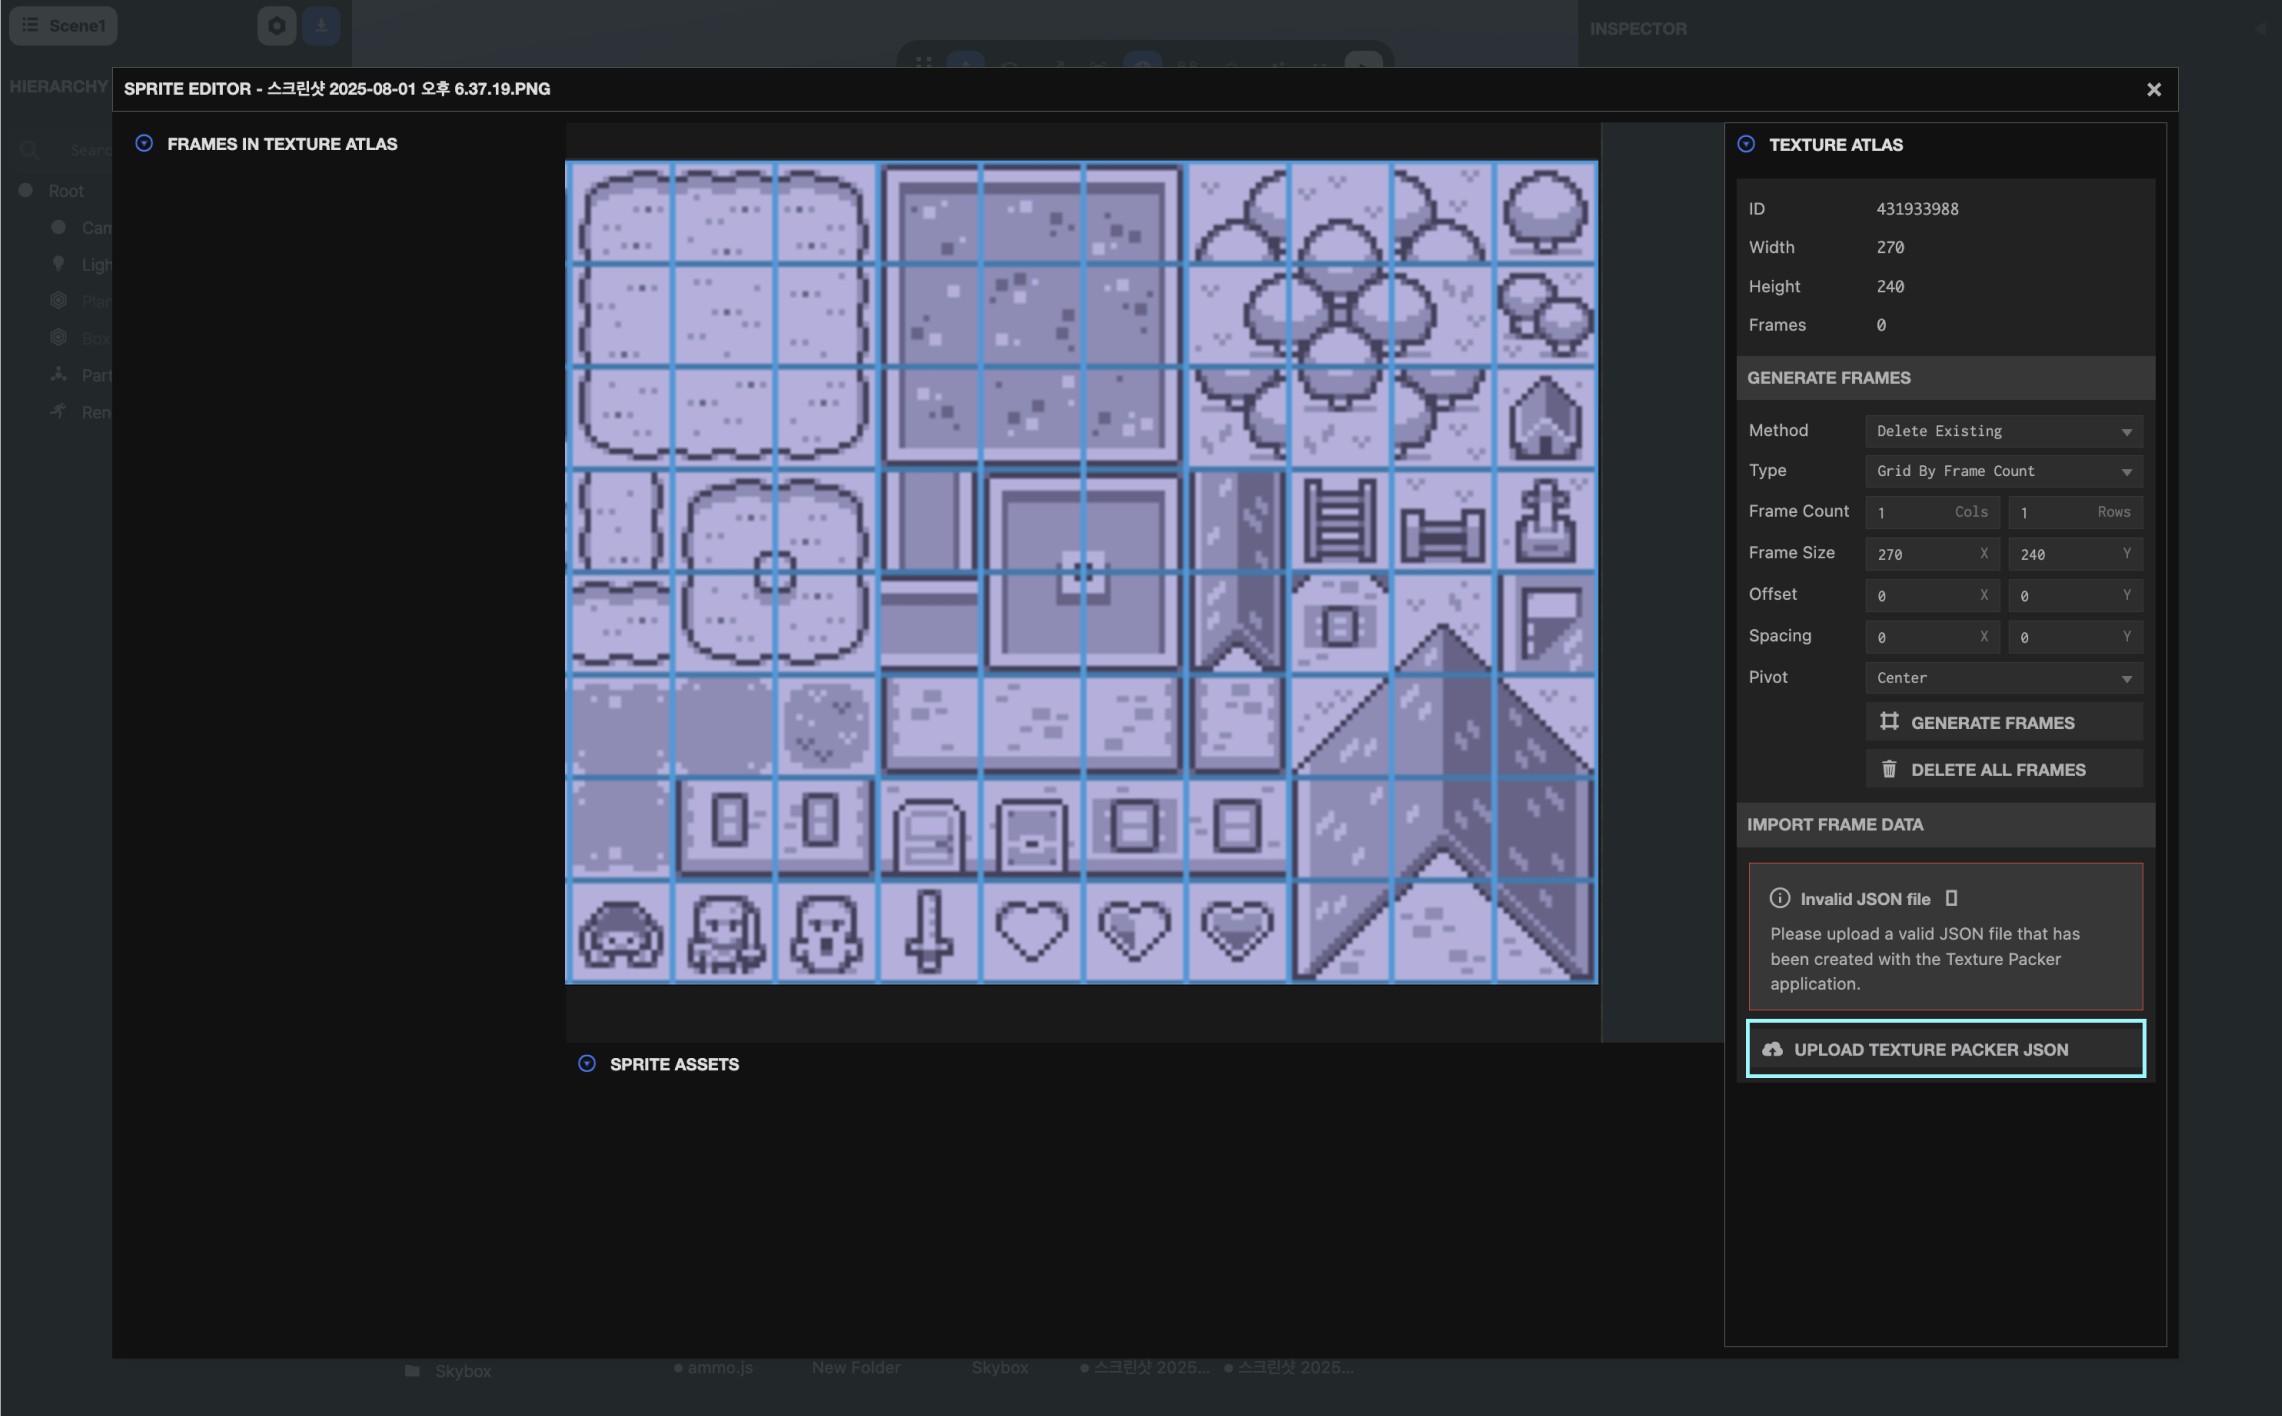
Task: Click the settings gear icon beside Scene1
Action: [x=277, y=25]
